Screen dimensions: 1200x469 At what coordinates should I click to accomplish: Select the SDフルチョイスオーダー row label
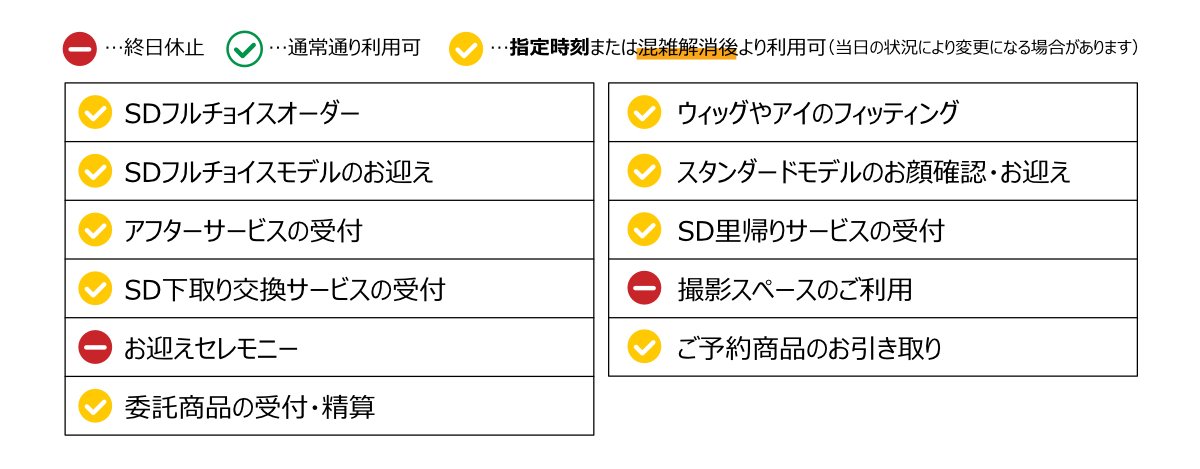[241, 113]
